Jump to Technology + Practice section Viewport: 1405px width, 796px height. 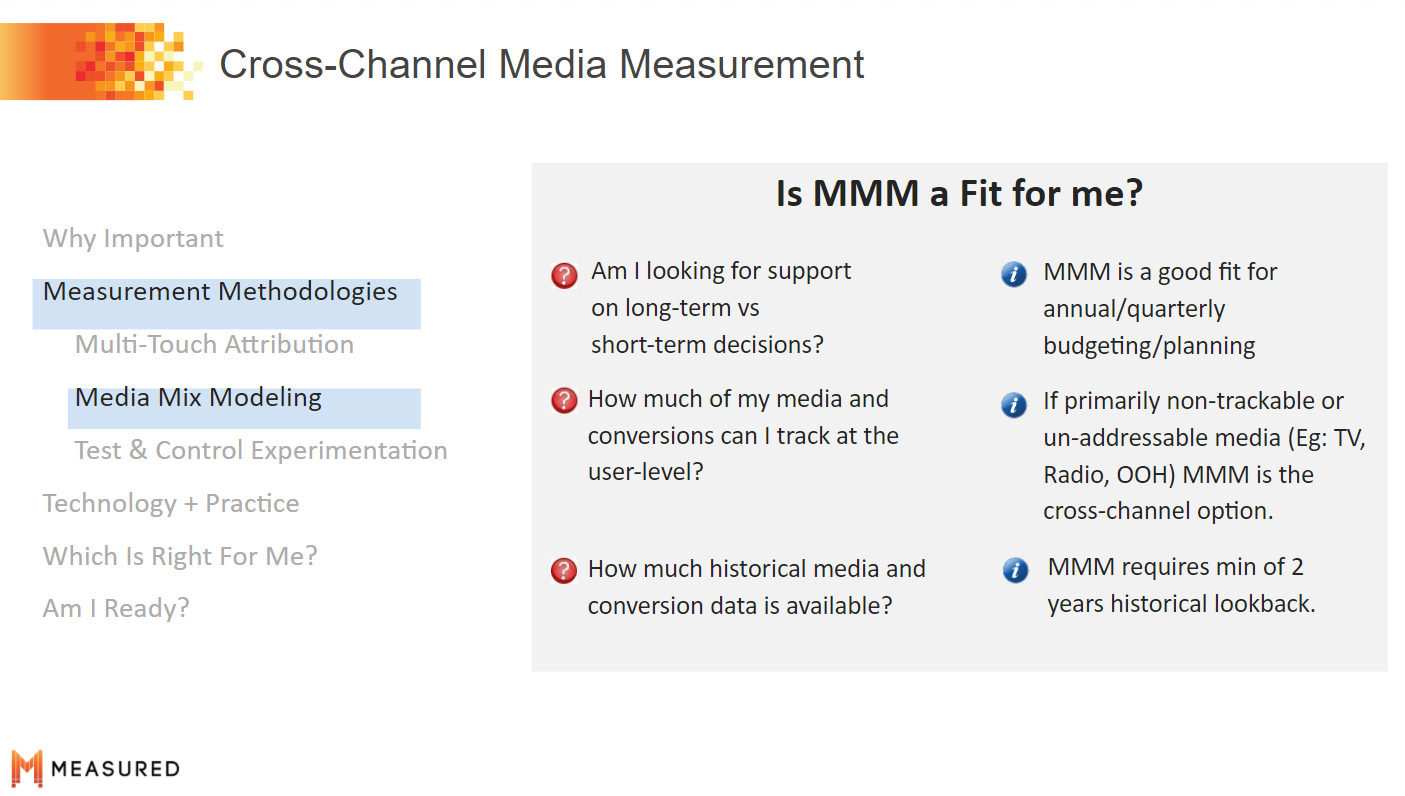click(x=171, y=504)
